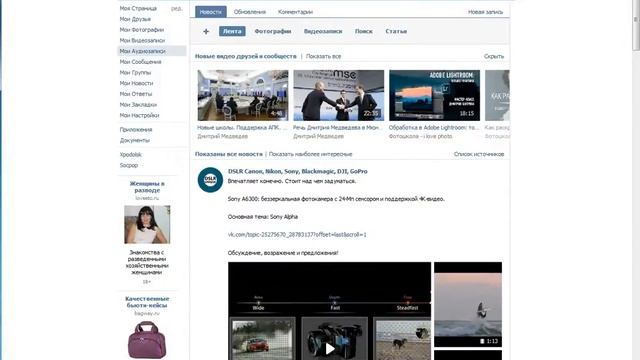Select the Лента filter
640x360 pixels.
click(x=232, y=31)
